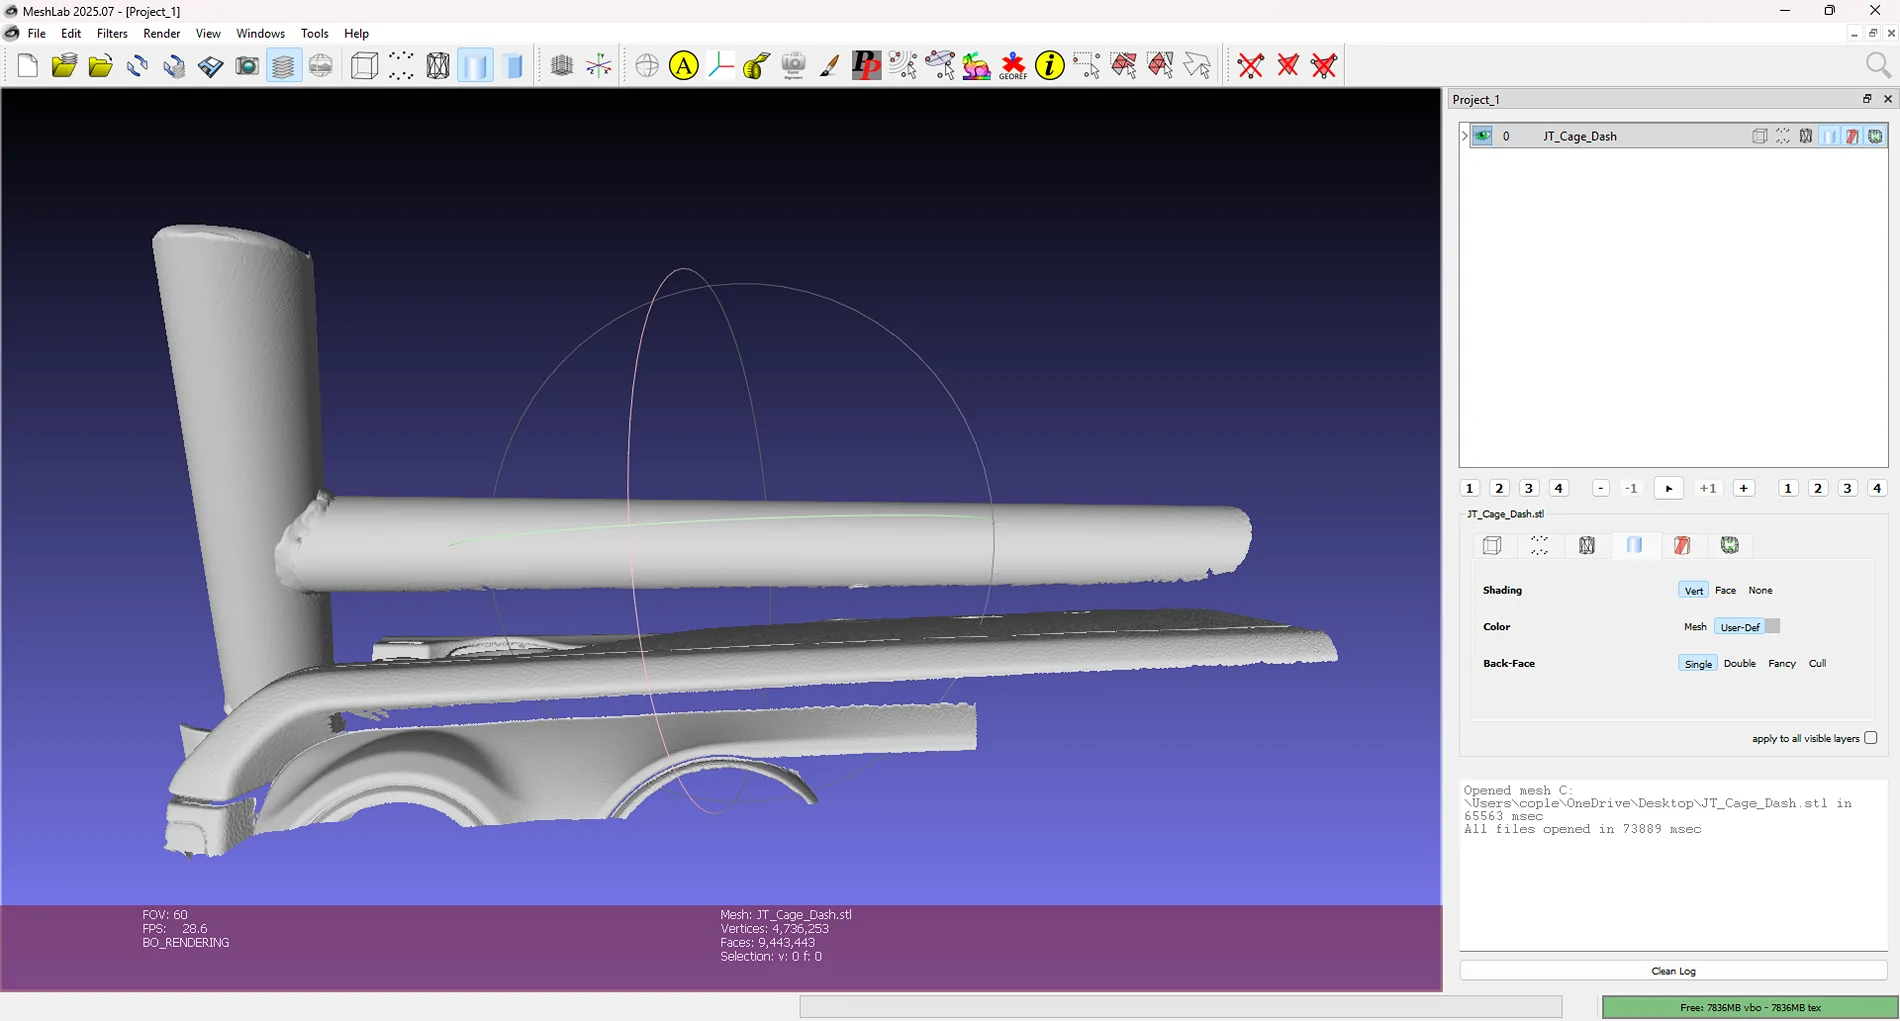This screenshot has width=1900, height=1021.
Task: Open the Help menu
Action: [x=356, y=33]
